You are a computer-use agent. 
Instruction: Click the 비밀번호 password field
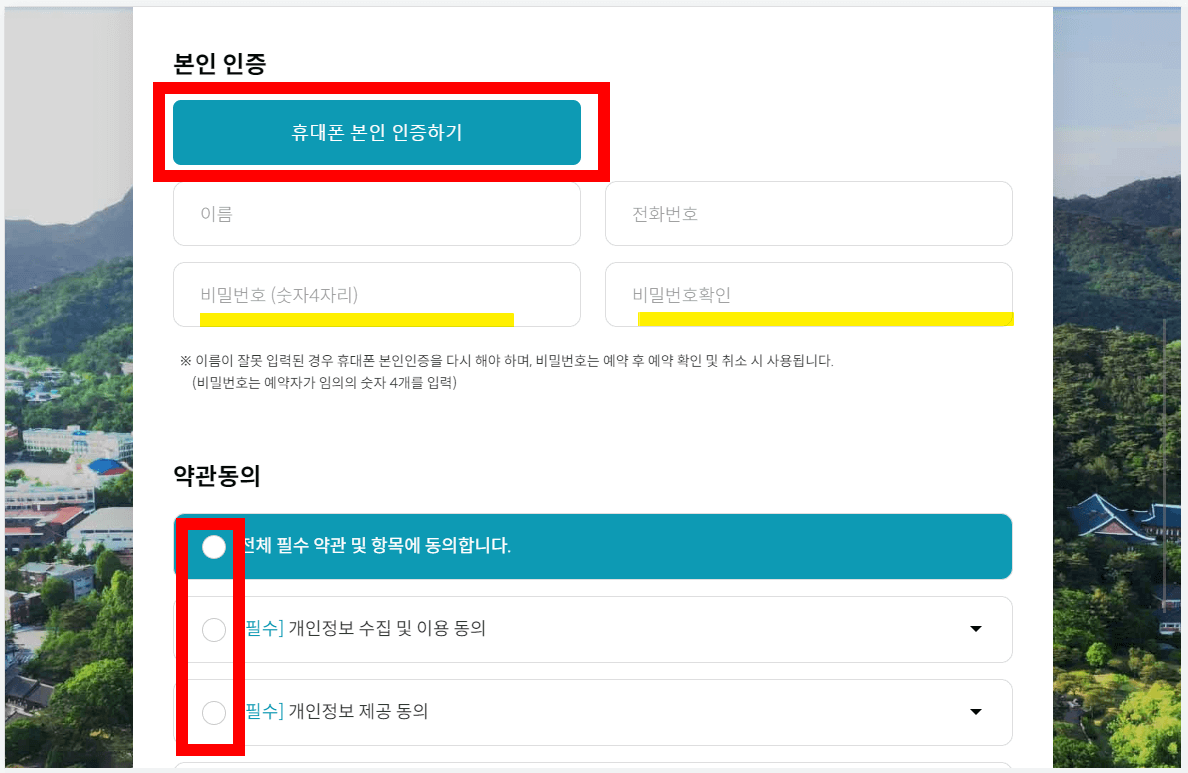click(377, 294)
